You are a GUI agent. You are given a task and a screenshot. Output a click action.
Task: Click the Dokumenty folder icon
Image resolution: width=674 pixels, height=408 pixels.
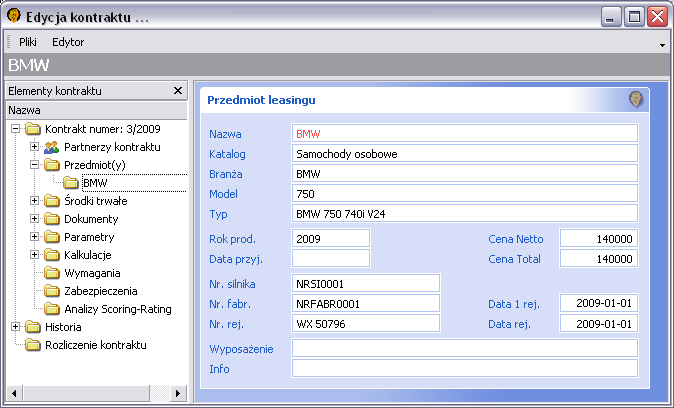[51, 219]
